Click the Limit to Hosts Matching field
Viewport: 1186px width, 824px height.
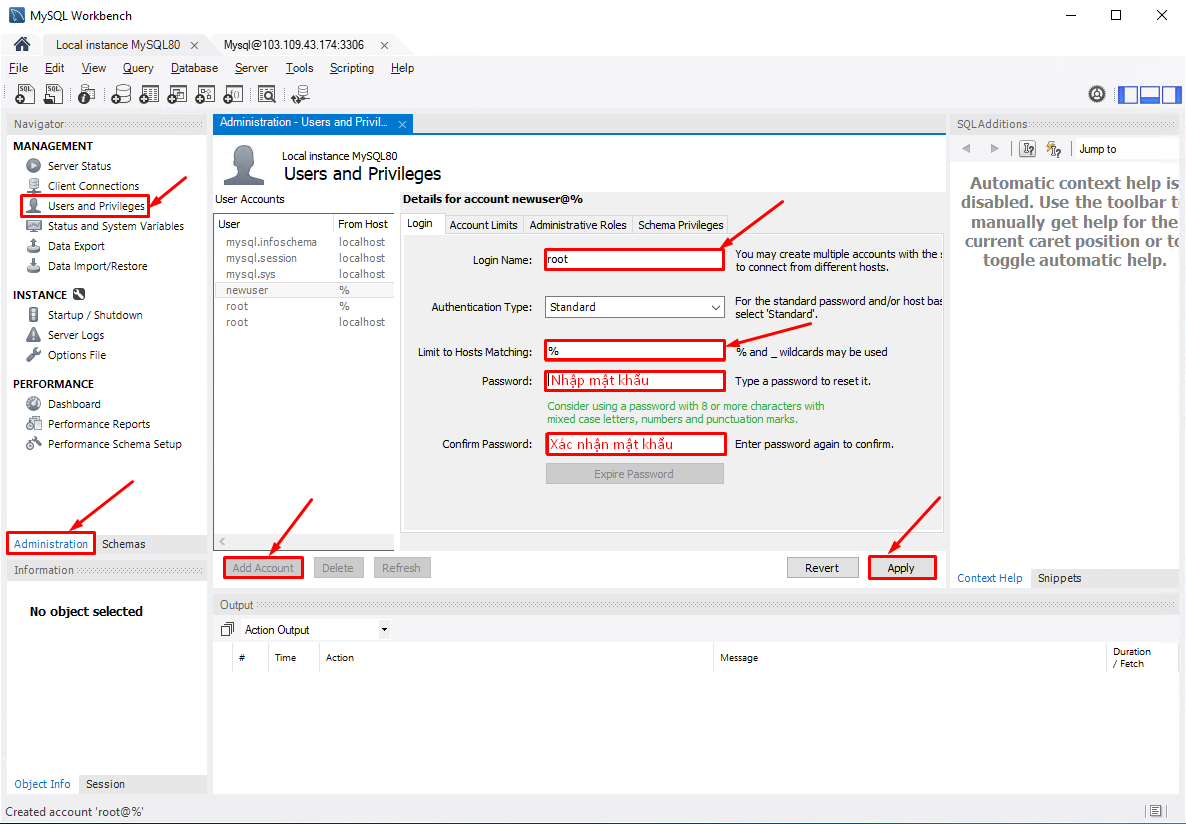click(634, 351)
